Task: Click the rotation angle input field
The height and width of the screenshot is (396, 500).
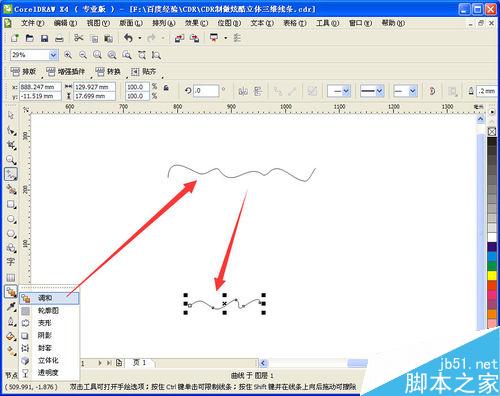Action: (x=206, y=91)
